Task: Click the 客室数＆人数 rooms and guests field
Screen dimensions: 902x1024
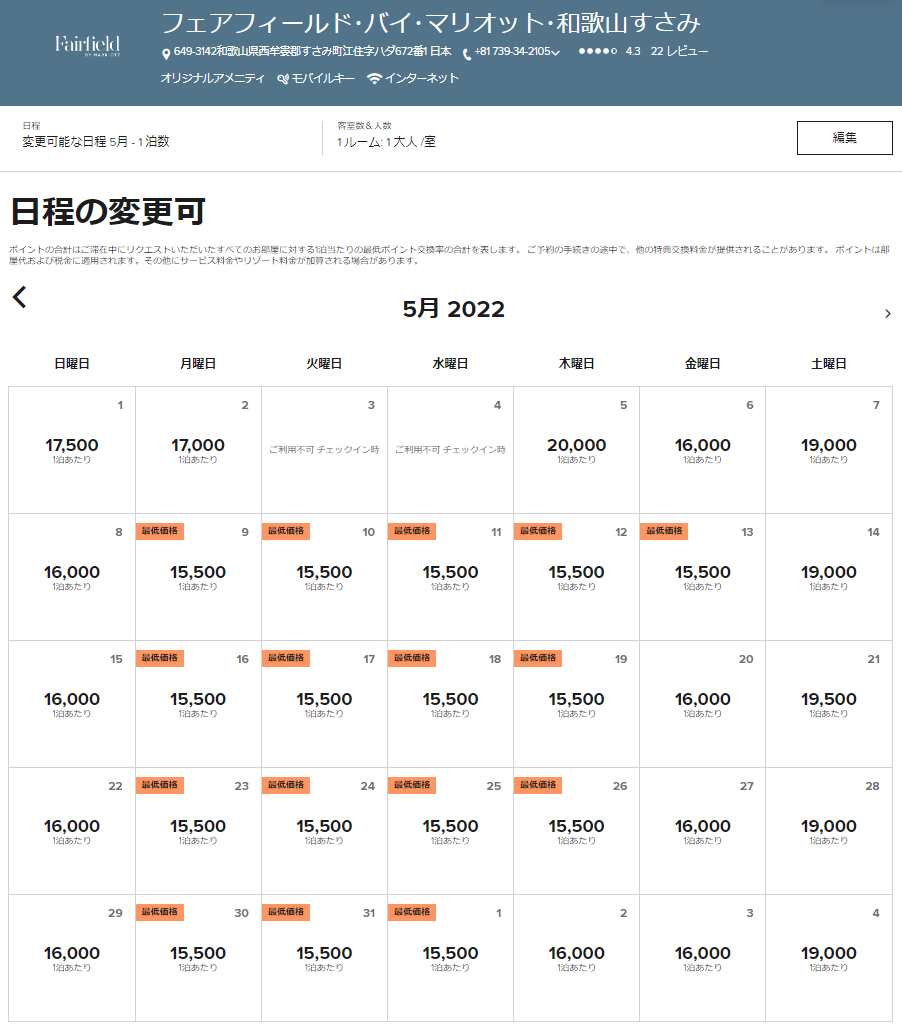Action: click(386, 141)
